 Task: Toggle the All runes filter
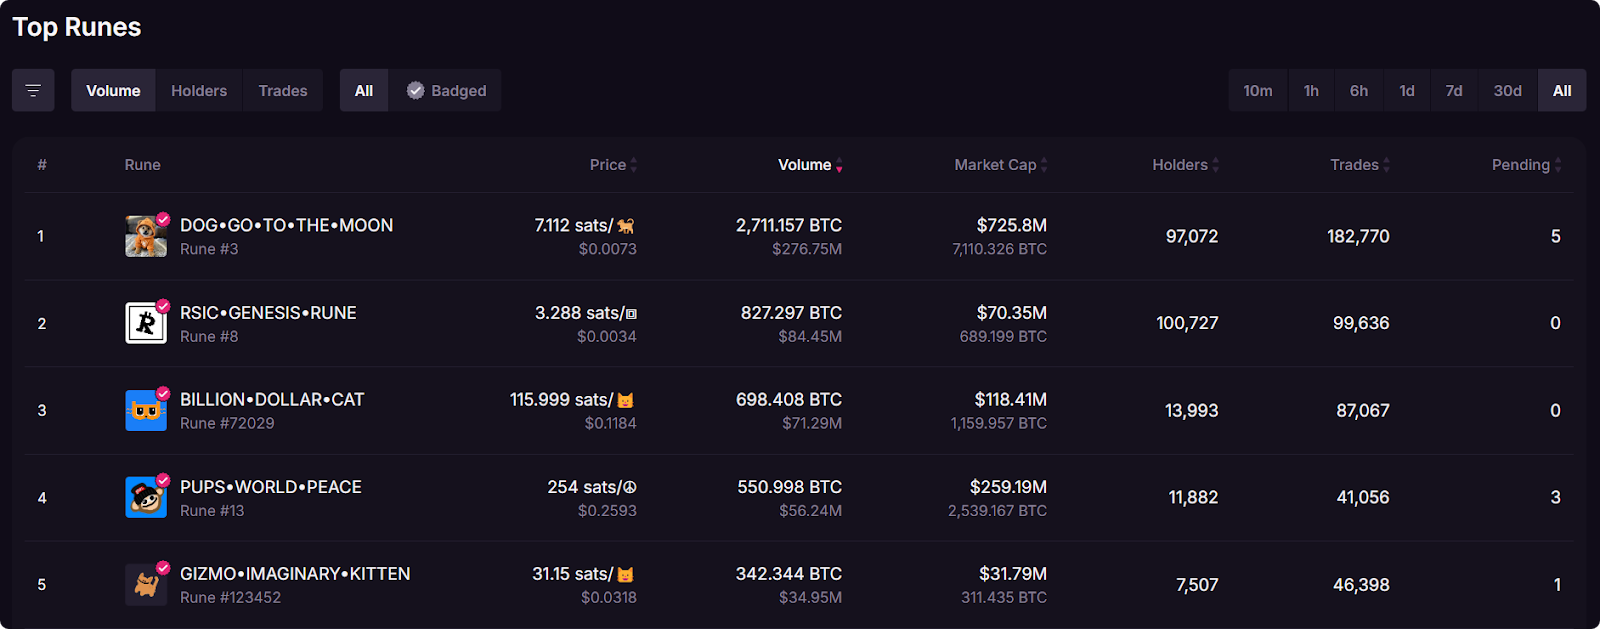click(x=364, y=91)
